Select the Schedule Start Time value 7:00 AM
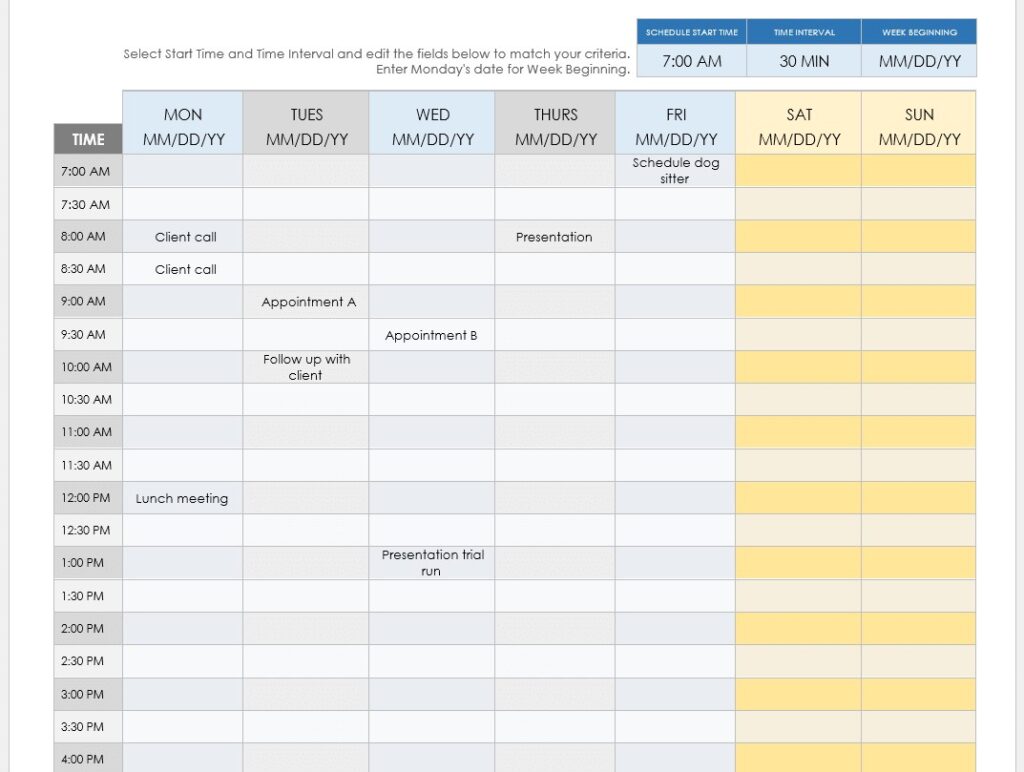Viewport: 1024px width, 772px height. pos(692,61)
